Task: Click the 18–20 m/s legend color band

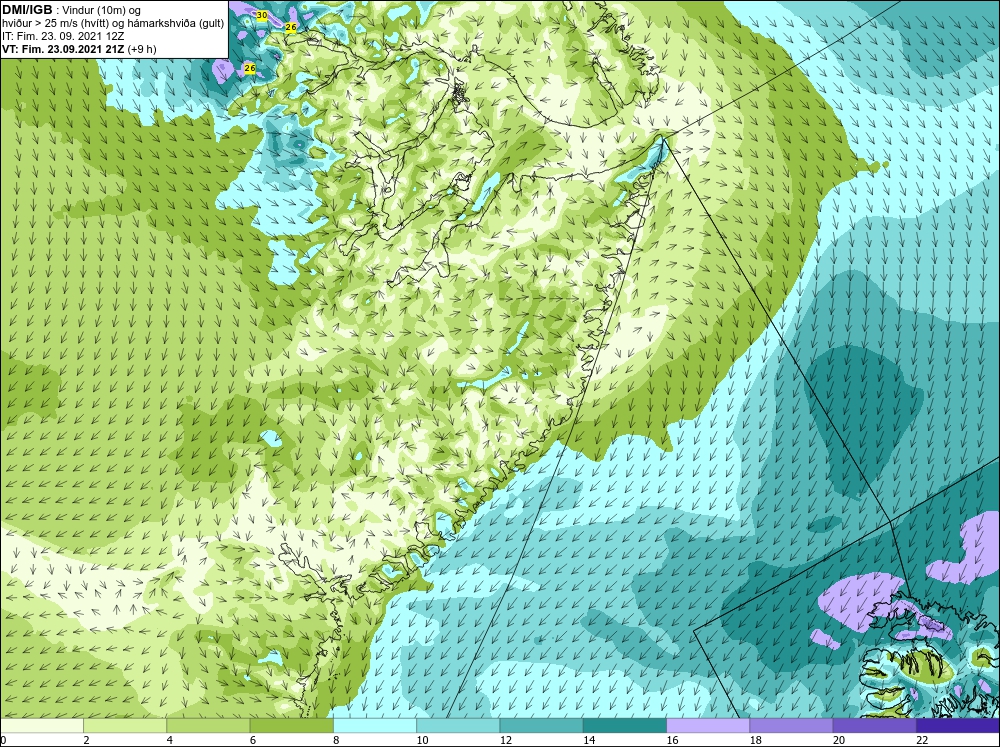Action: (x=791, y=726)
